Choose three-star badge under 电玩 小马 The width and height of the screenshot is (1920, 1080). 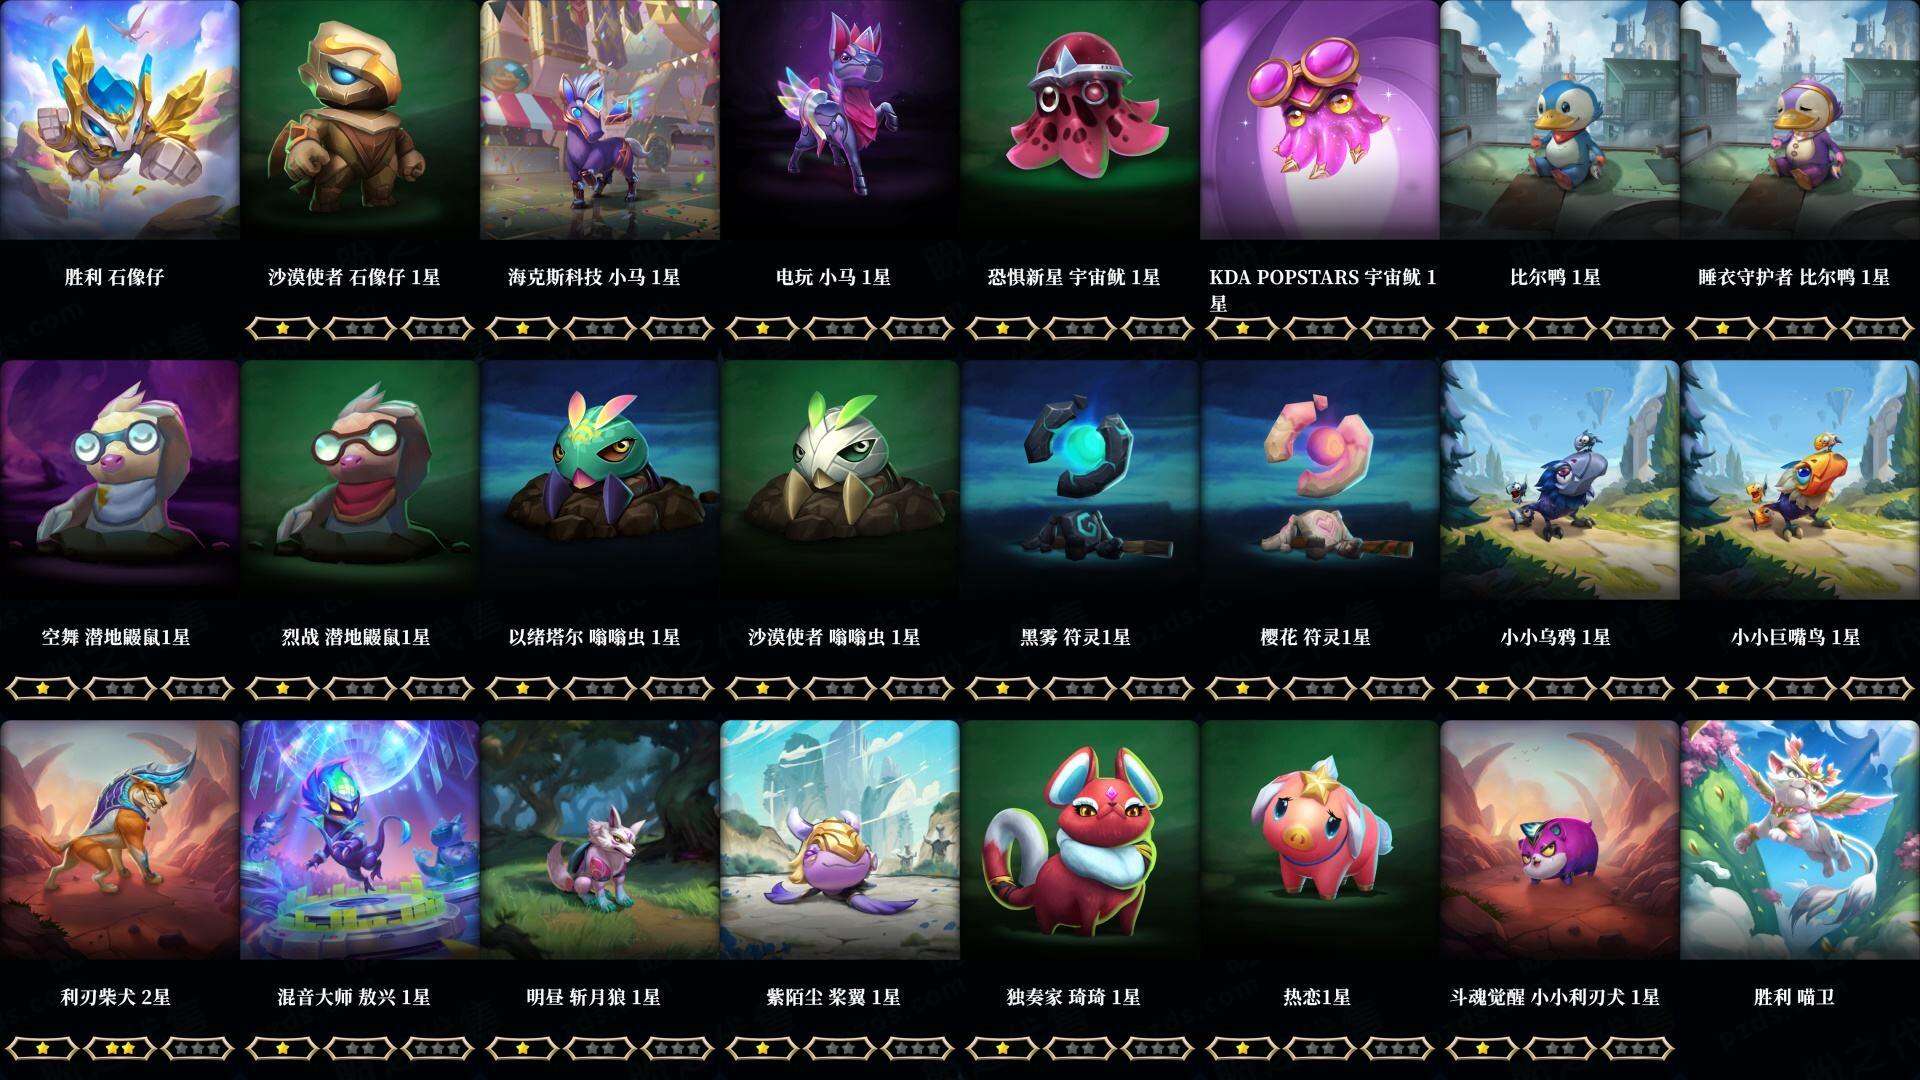point(918,328)
